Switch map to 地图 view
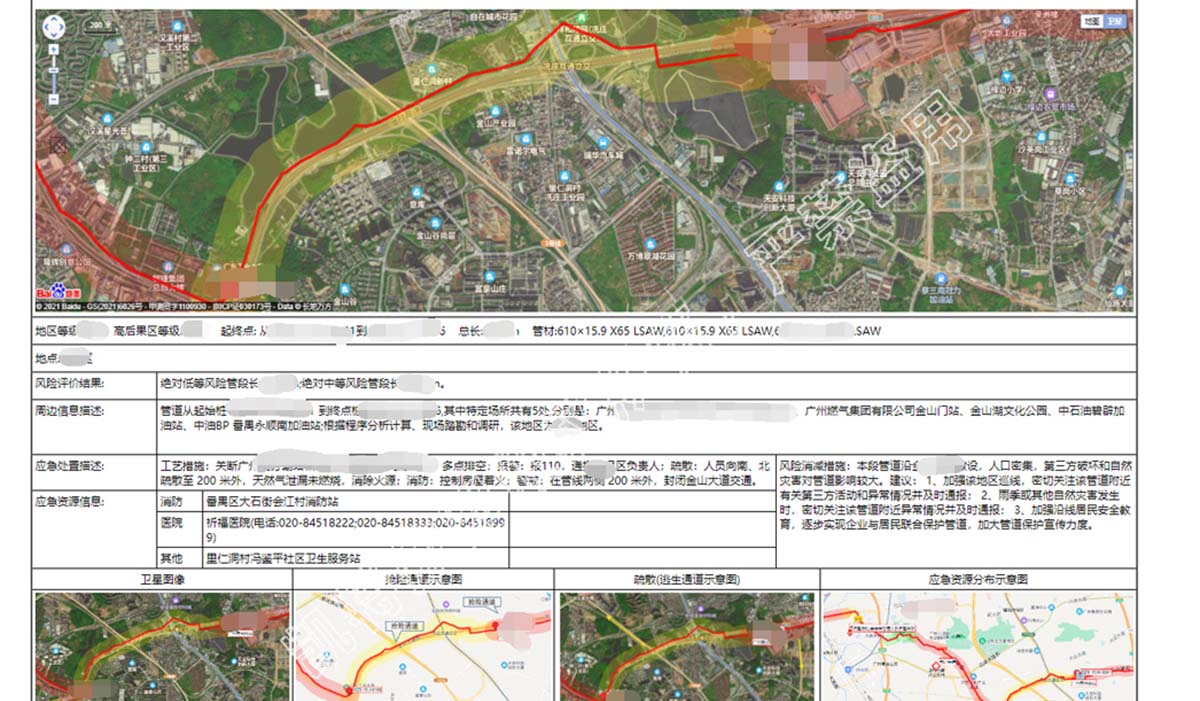1200x701 pixels. [x=1093, y=21]
